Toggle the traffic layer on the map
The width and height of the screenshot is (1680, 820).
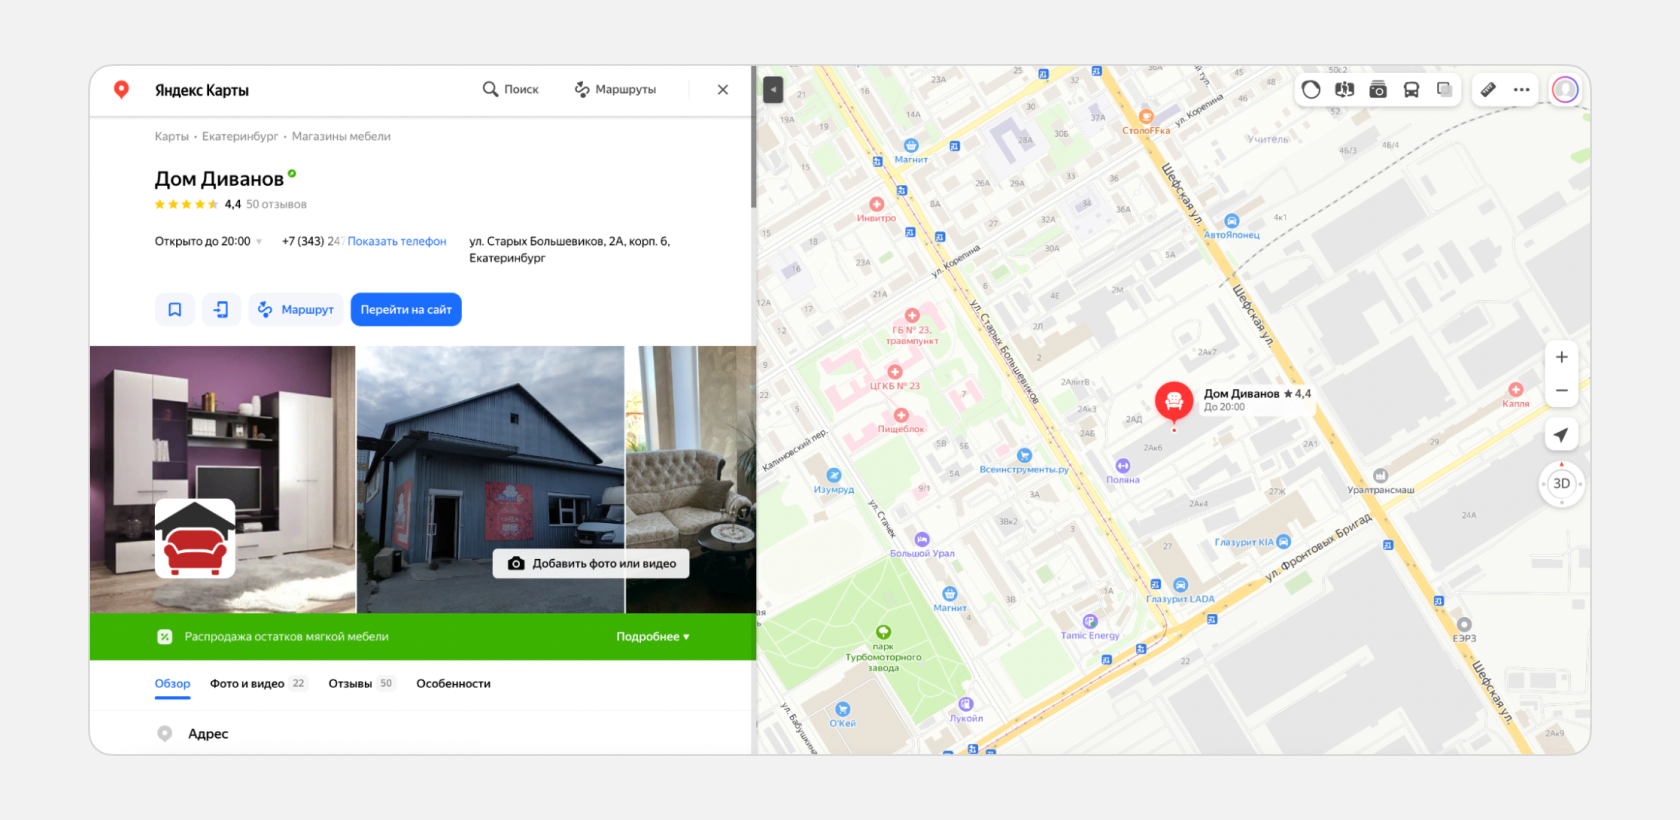[1311, 90]
